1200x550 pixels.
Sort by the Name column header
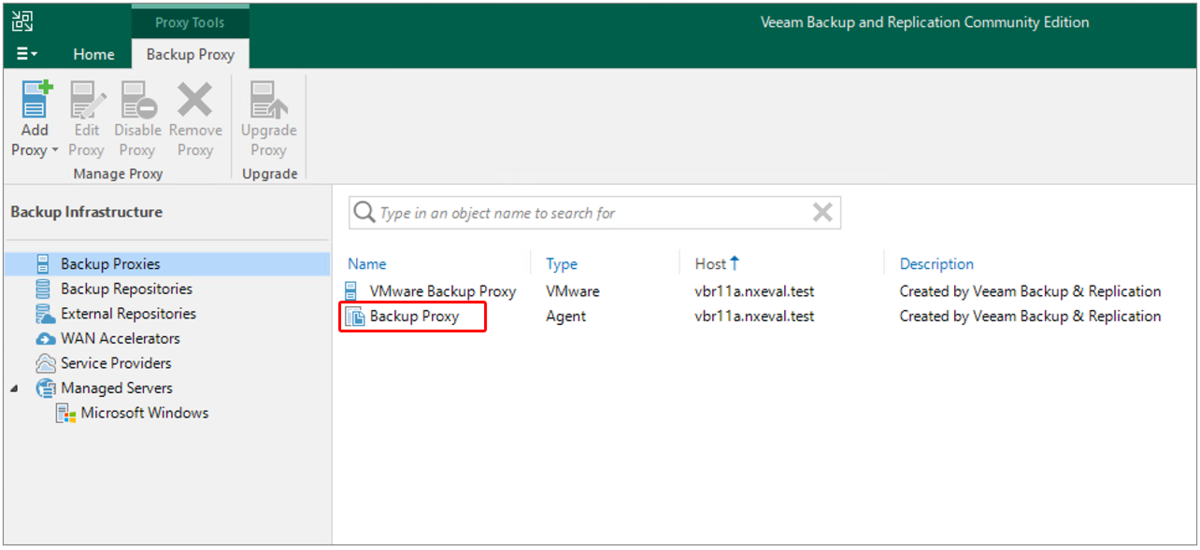pos(367,264)
